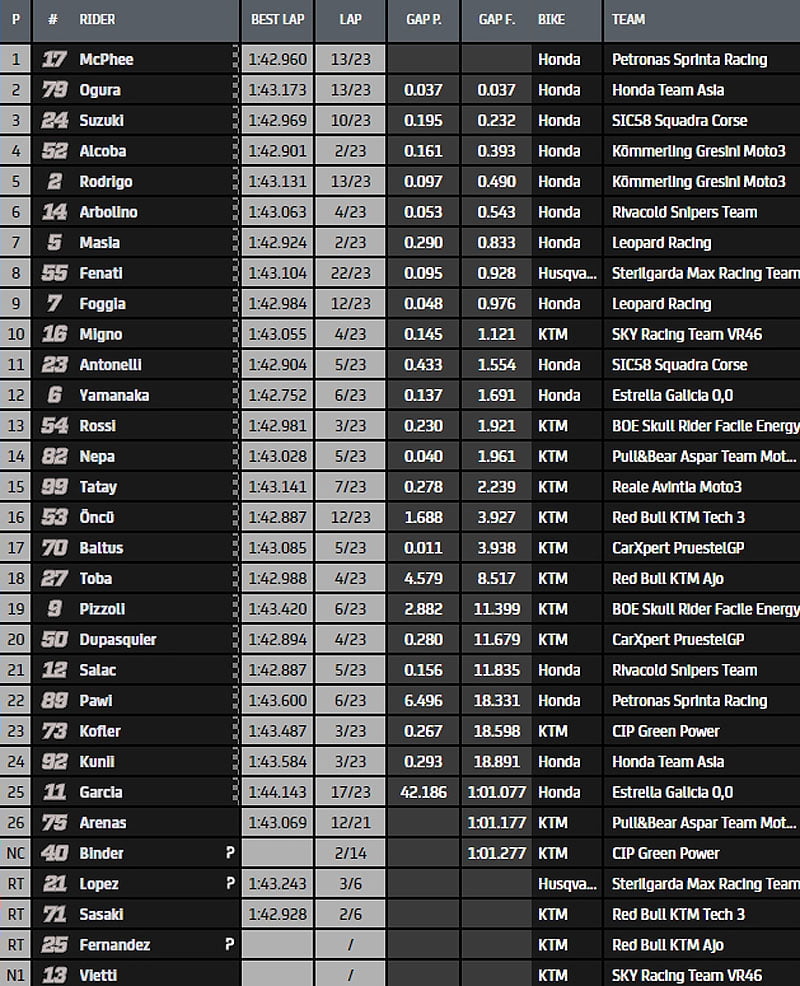Click the BIKE column header
This screenshot has width=800, height=986.
tap(550, 19)
